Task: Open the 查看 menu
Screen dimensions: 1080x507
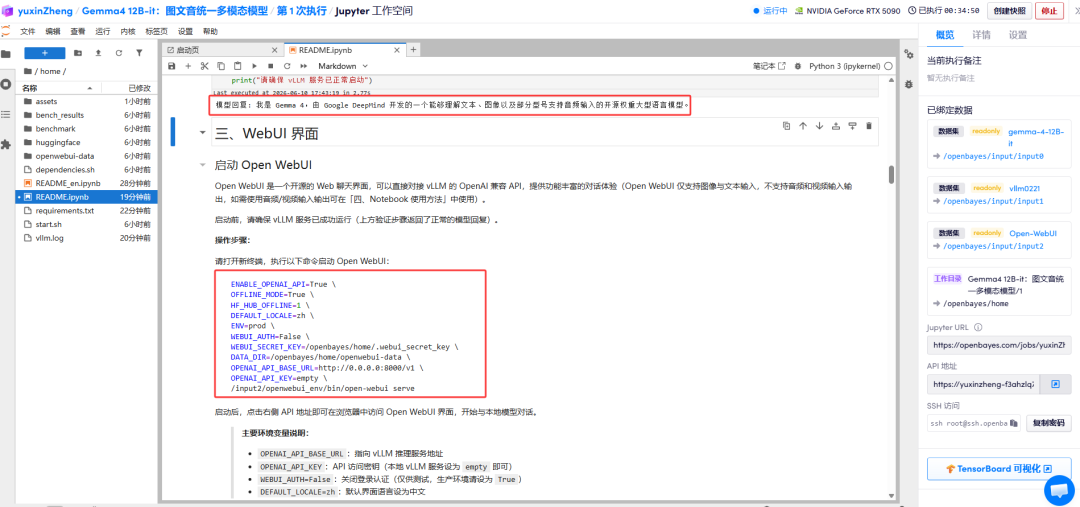Action: pyautogui.click(x=78, y=32)
